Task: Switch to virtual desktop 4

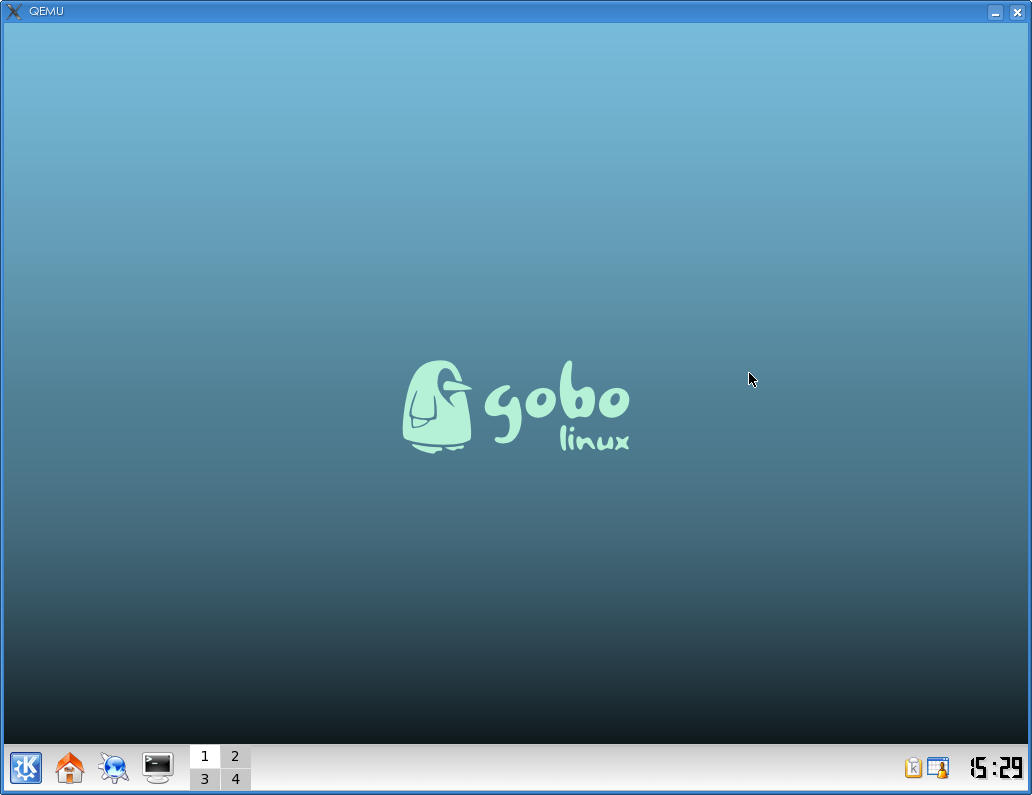Action: click(x=235, y=779)
